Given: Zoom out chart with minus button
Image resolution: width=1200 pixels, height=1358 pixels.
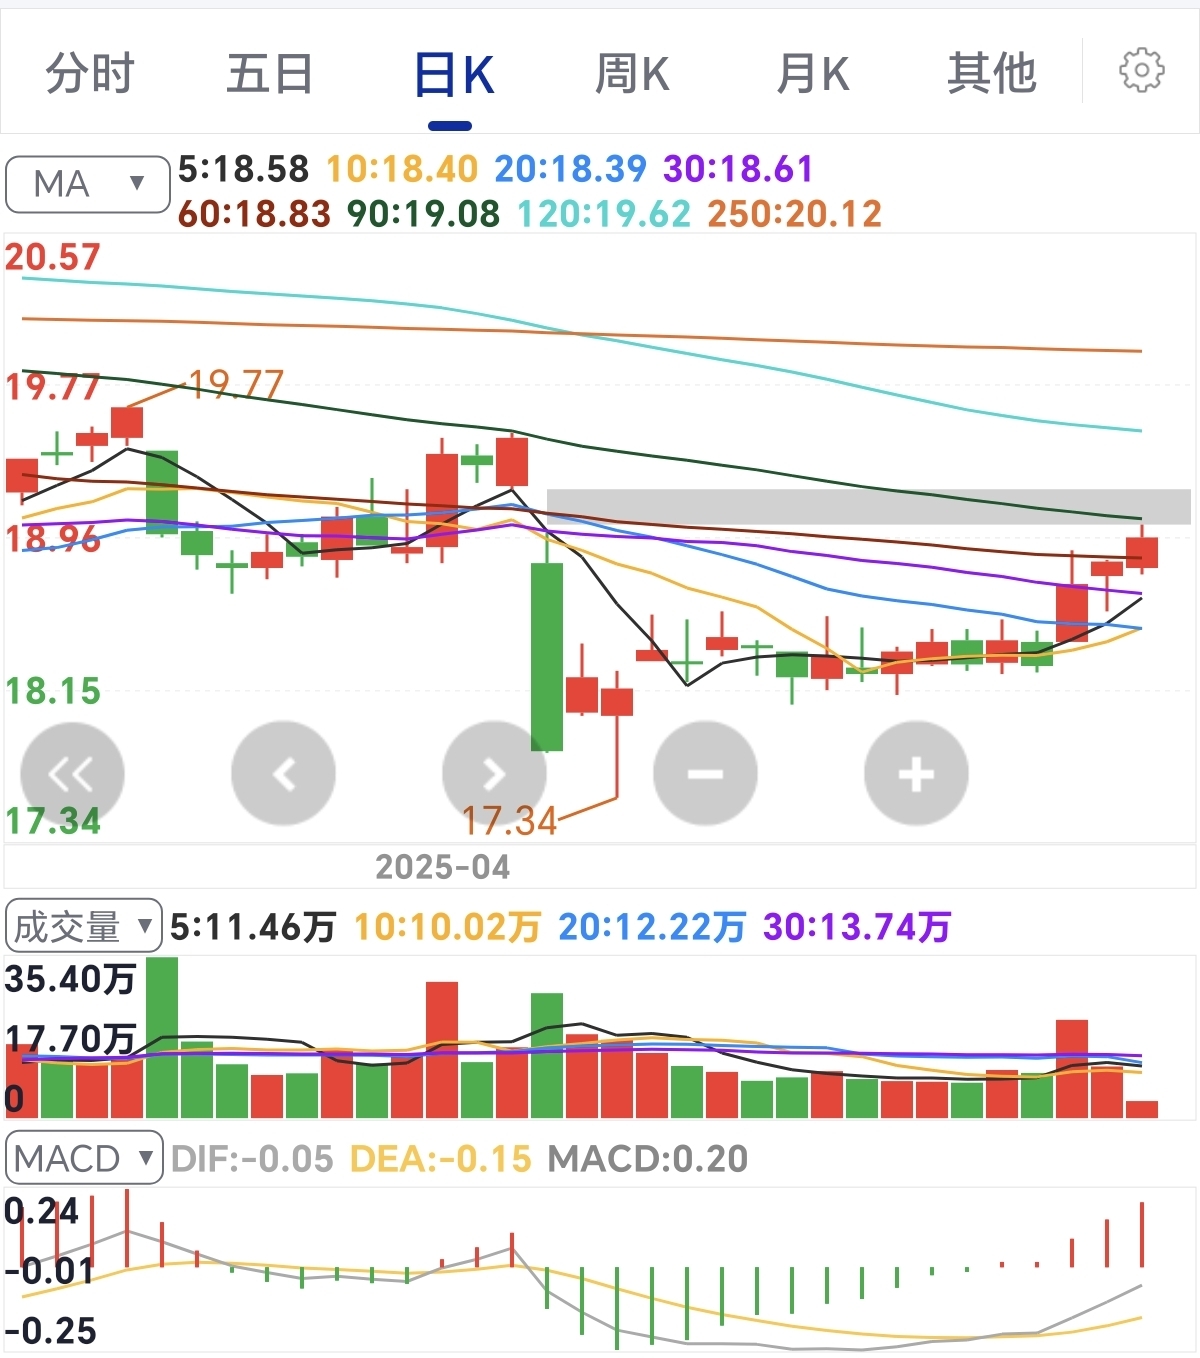Looking at the screenshot, I should tap(705, 773).
